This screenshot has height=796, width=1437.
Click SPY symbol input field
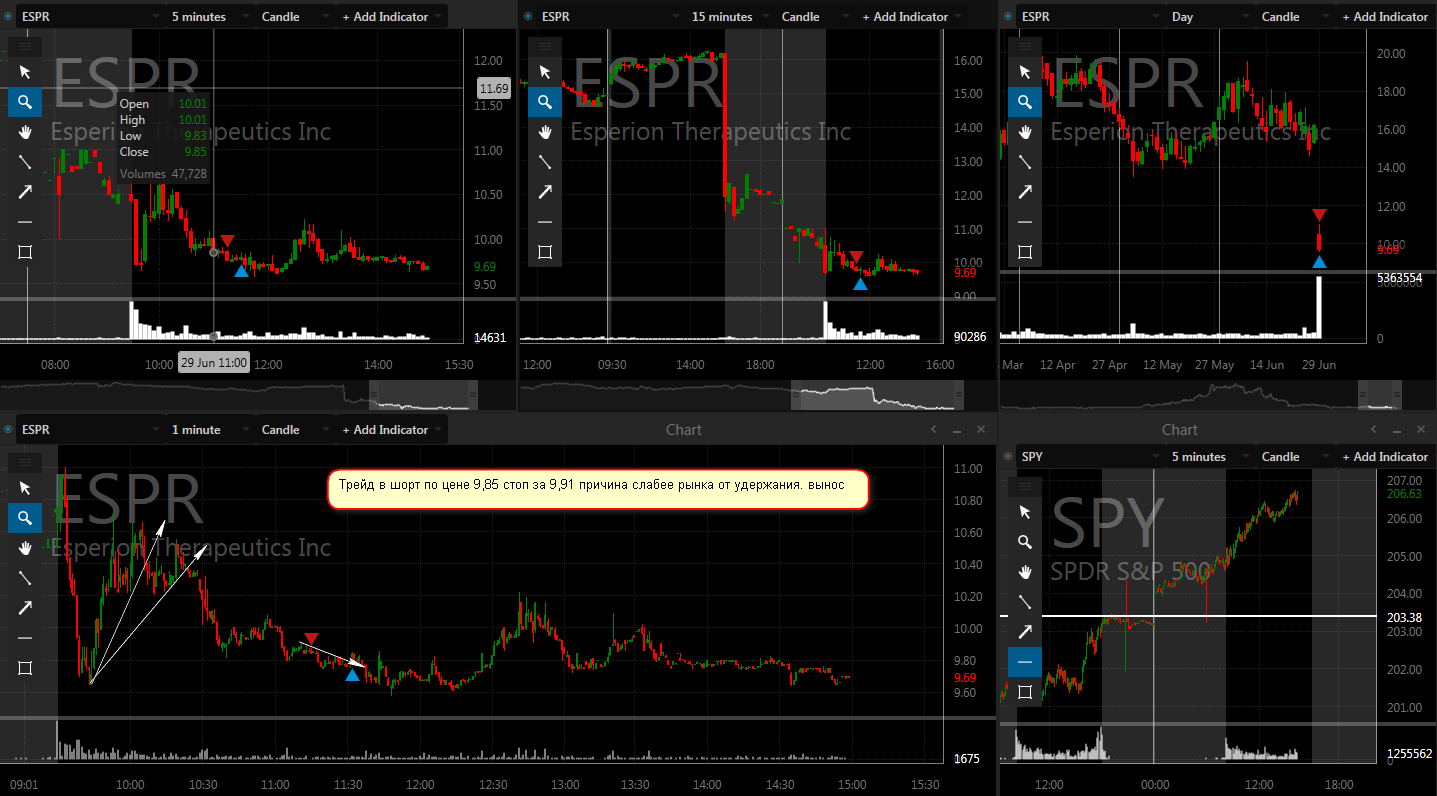coord(1091,457)
